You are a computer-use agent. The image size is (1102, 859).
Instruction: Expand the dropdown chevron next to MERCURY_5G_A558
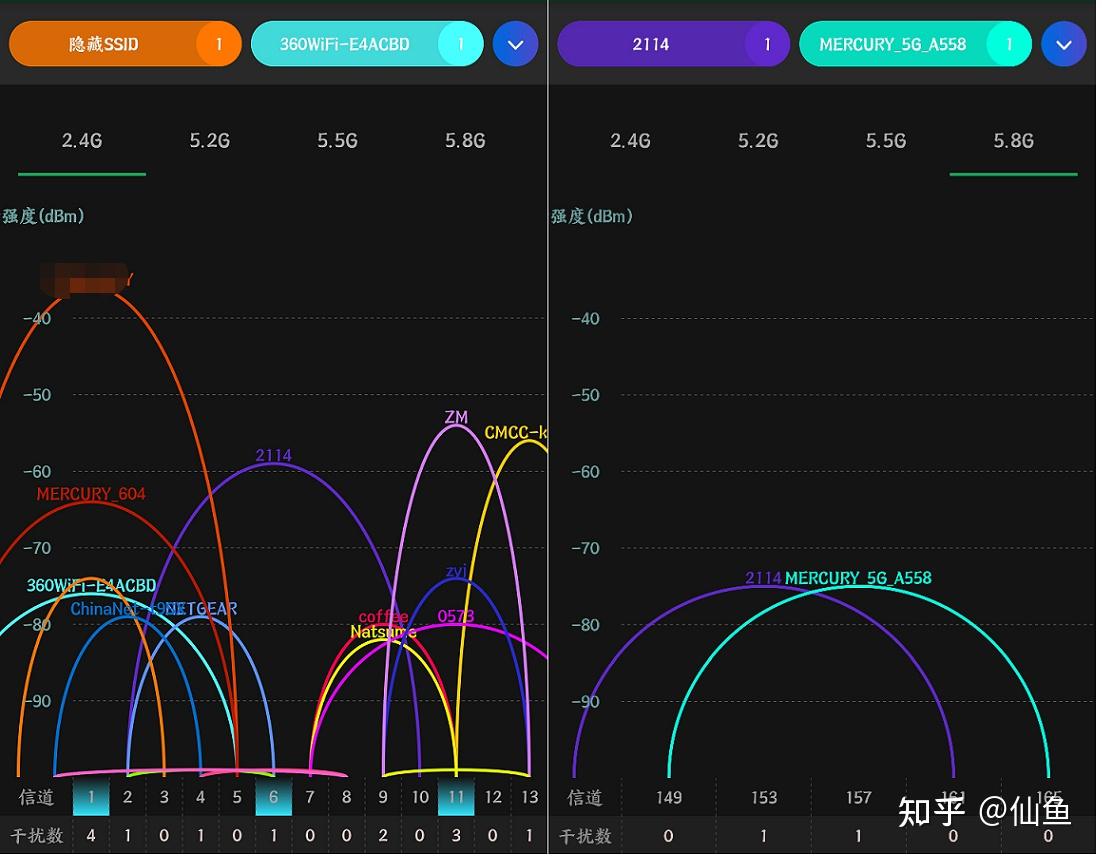[1064, 44]
